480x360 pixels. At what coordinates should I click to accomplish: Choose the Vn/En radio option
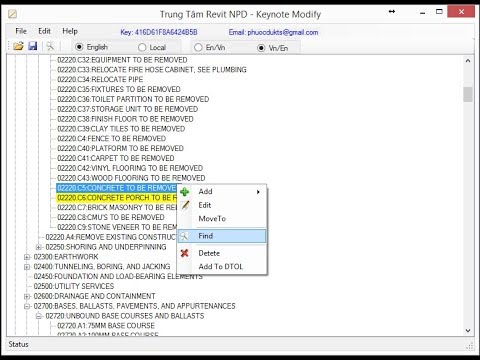(x=261, y=48)
